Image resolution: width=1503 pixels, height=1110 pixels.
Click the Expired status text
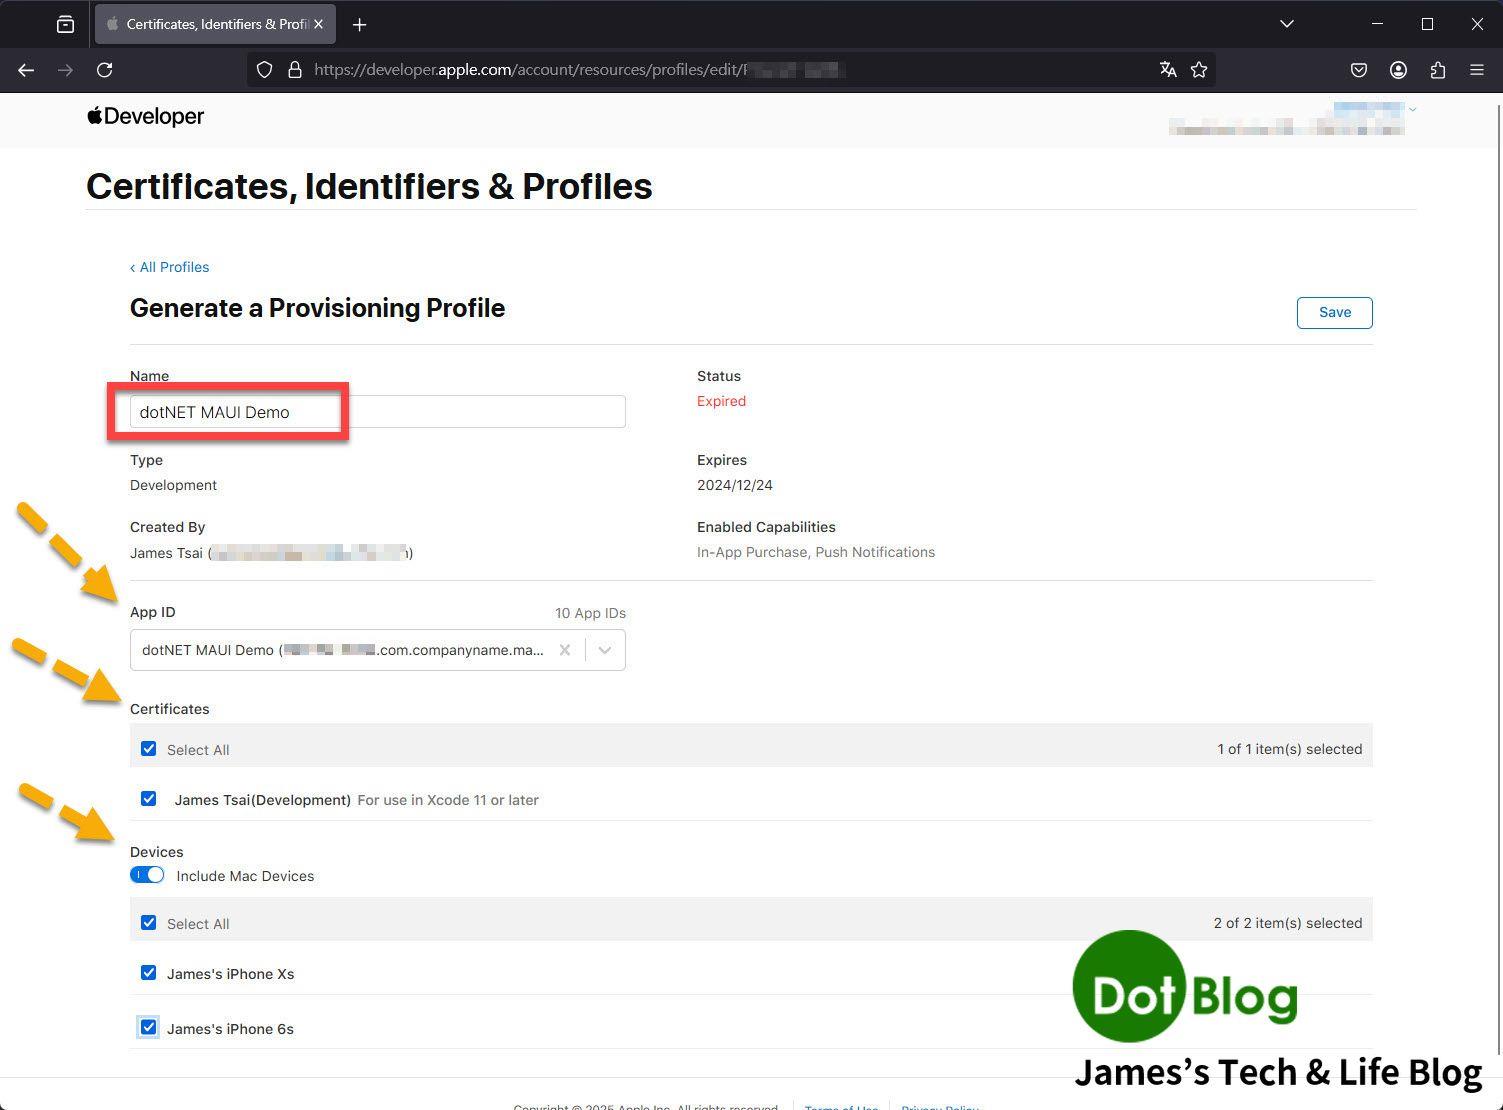721,401
